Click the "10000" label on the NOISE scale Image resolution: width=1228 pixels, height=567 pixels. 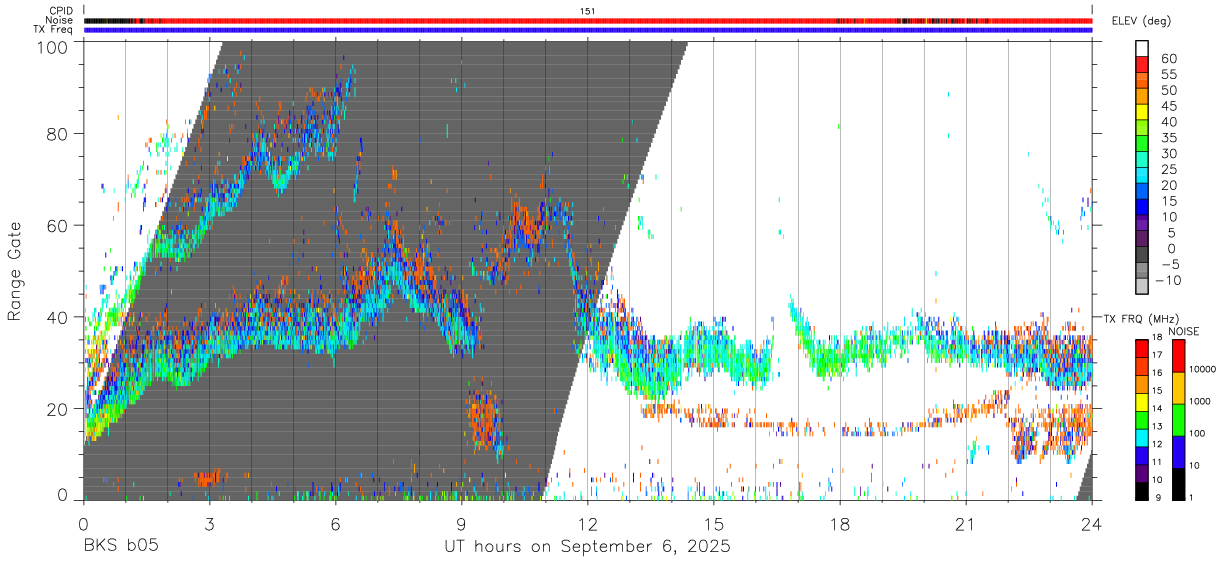point(1203,370)
